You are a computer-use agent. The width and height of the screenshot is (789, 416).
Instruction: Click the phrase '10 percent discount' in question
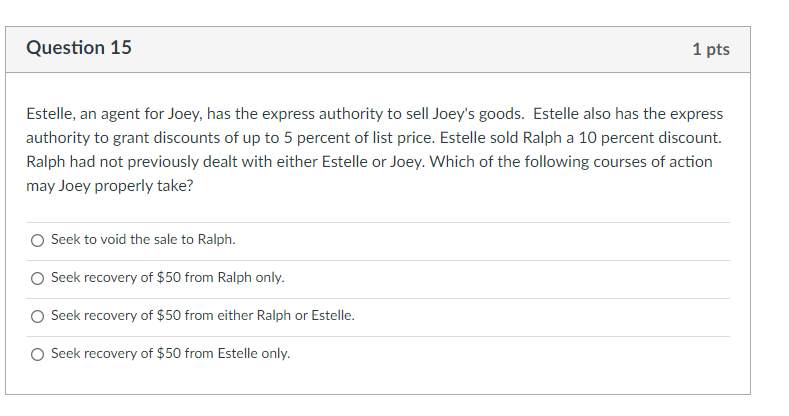click(x=650, y=138)
